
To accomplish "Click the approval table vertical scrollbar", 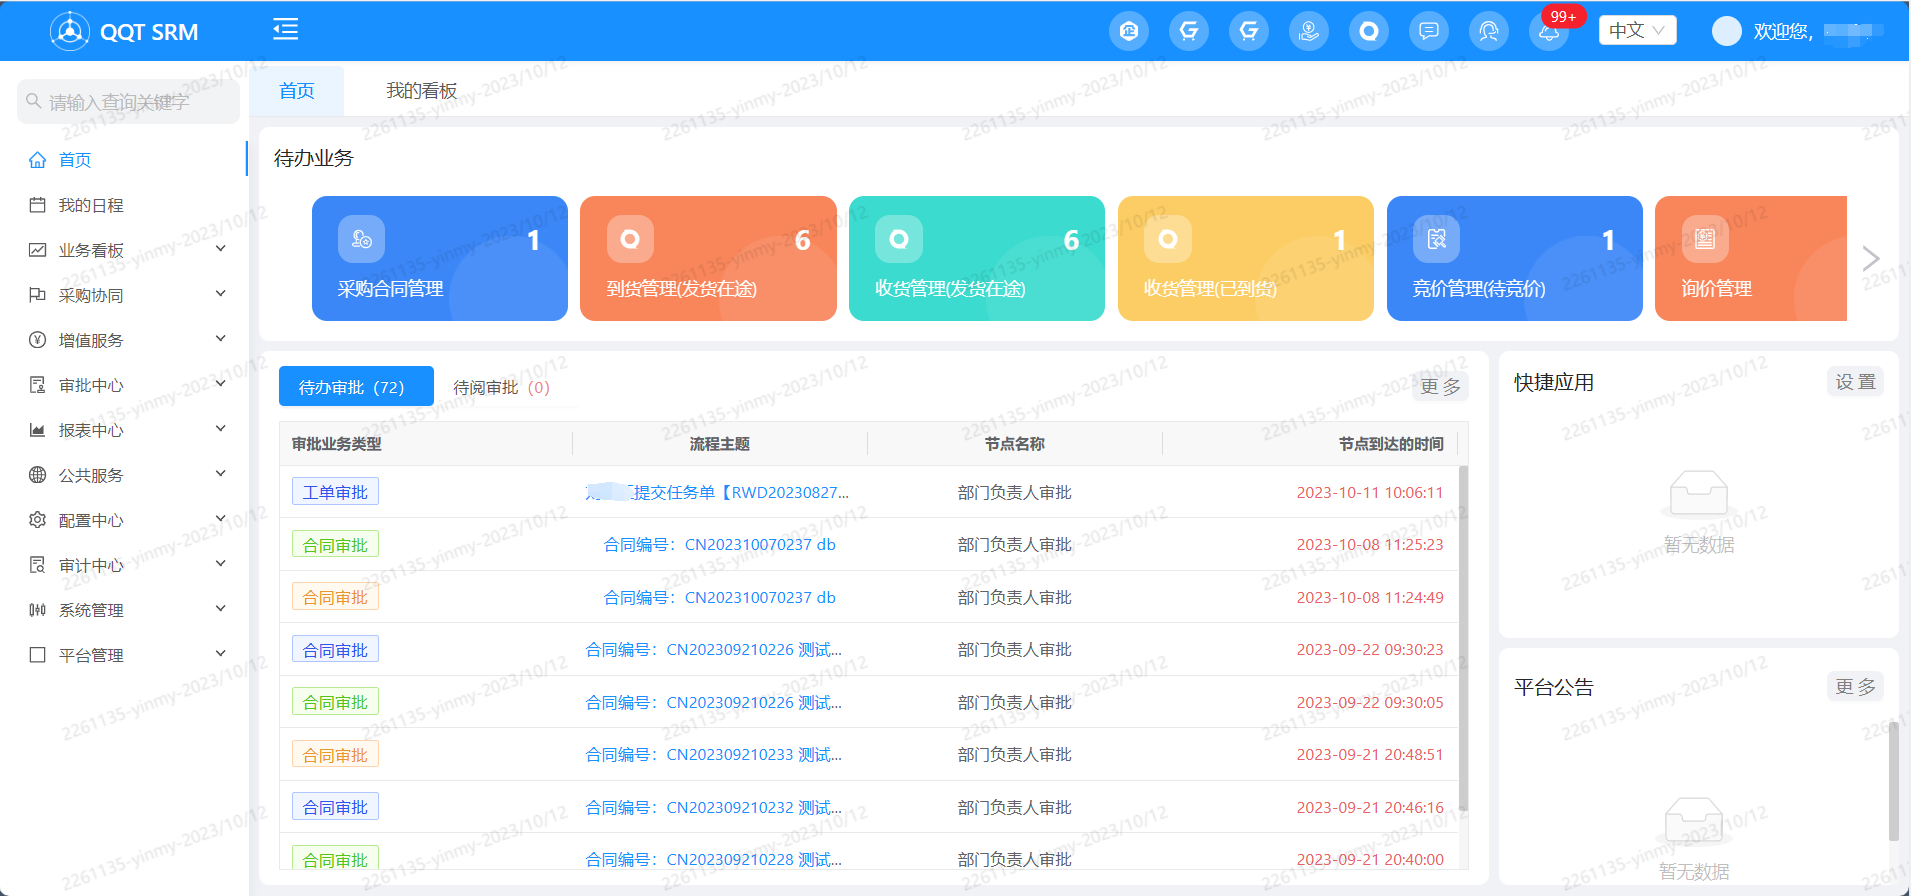I will (x=1463, y=638).
